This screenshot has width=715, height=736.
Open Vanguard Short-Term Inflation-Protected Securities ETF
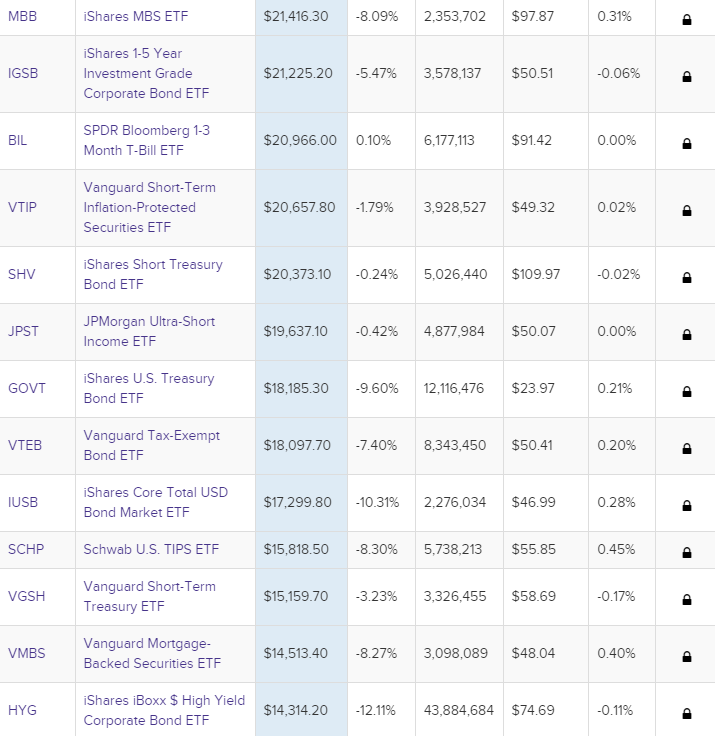point(150,207)
